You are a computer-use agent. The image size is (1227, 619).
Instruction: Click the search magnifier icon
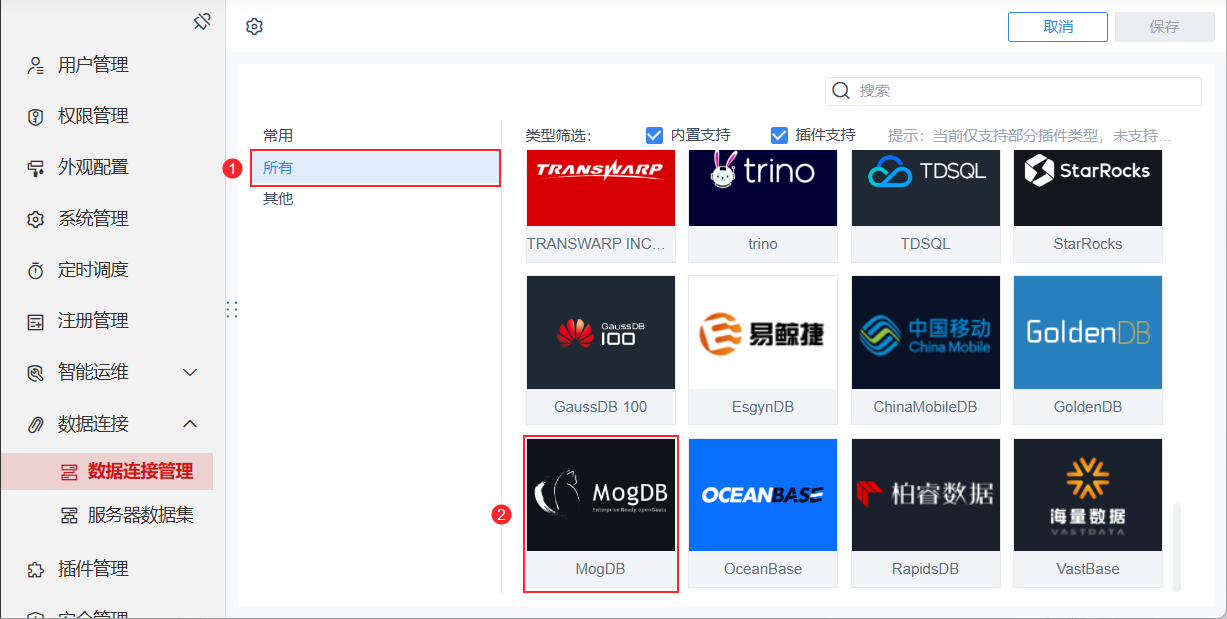841,90
